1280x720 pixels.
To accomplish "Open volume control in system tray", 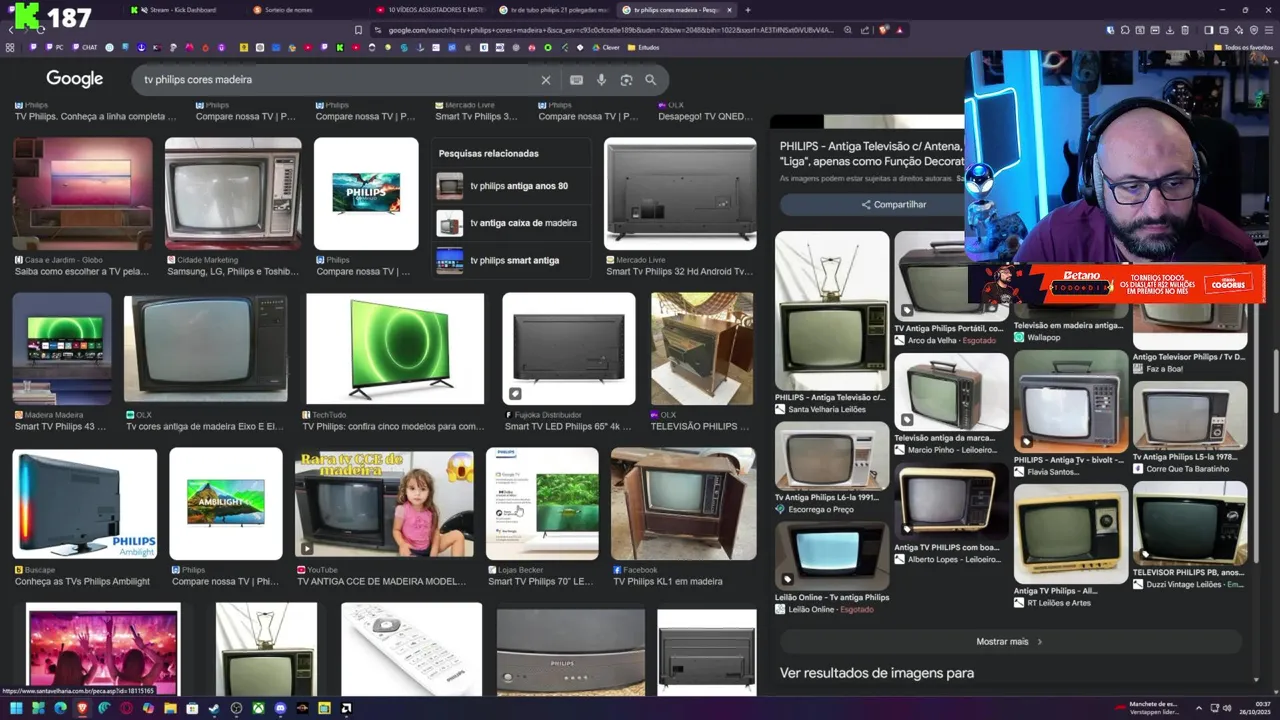I will (x=1228, y=708).
